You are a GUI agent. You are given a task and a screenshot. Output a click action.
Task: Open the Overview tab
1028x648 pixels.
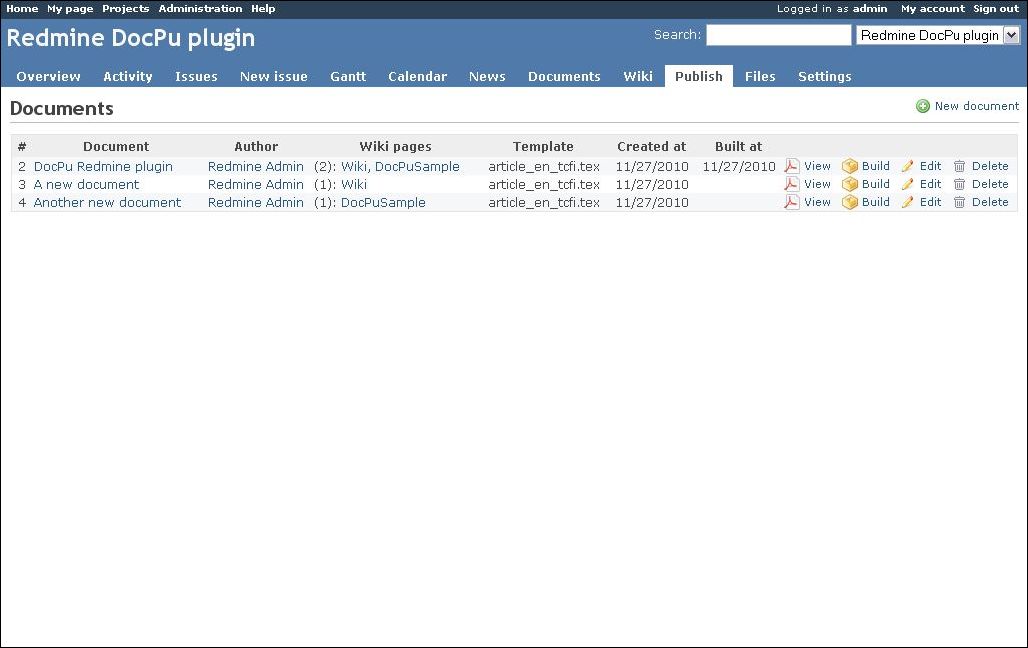click(x=49, y=76)
